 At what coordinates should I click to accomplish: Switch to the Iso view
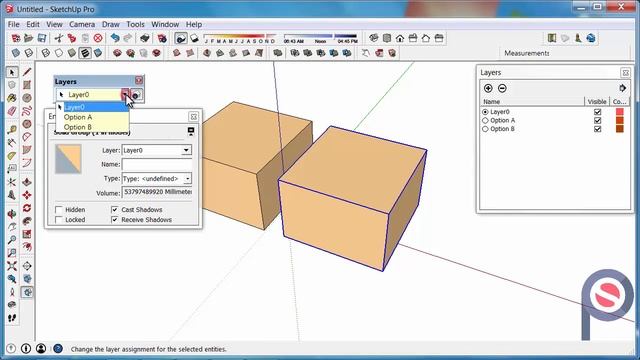(374, 38)
